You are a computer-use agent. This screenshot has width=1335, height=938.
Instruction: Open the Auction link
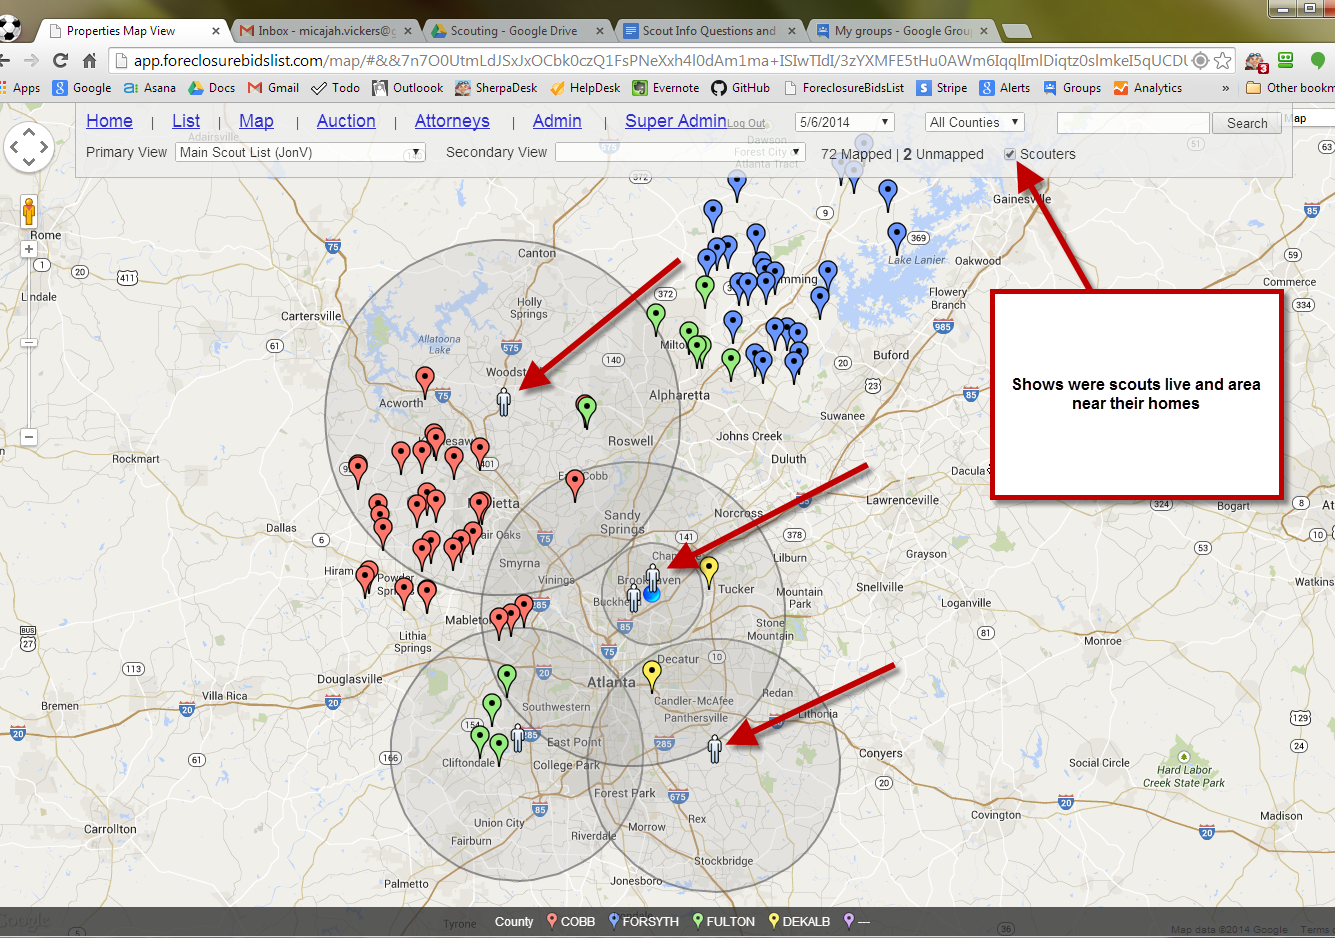click(x=346, y=121)
